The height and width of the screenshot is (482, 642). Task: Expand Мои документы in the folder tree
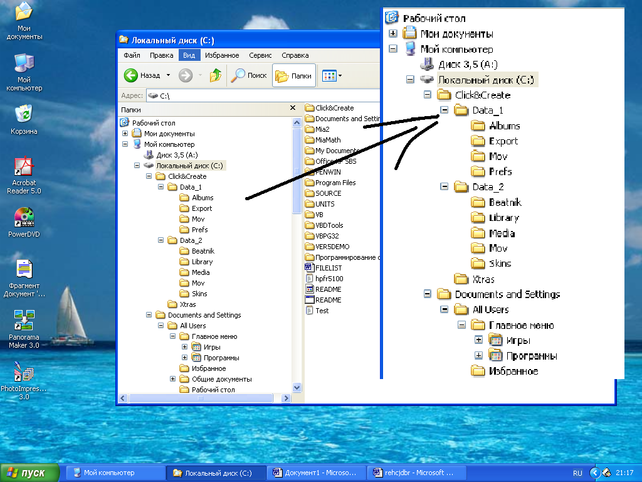tap(125, 132)
